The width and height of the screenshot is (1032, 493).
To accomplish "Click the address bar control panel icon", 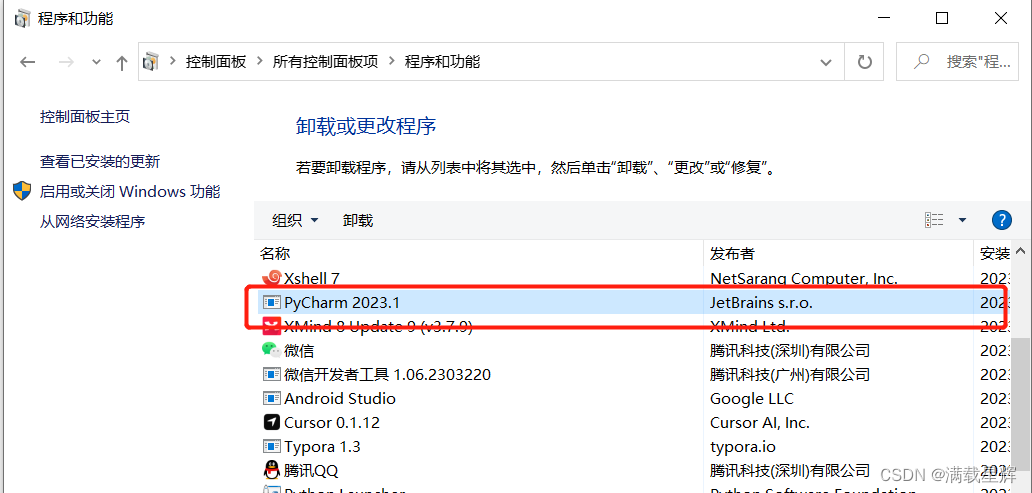I will [151, 62].
